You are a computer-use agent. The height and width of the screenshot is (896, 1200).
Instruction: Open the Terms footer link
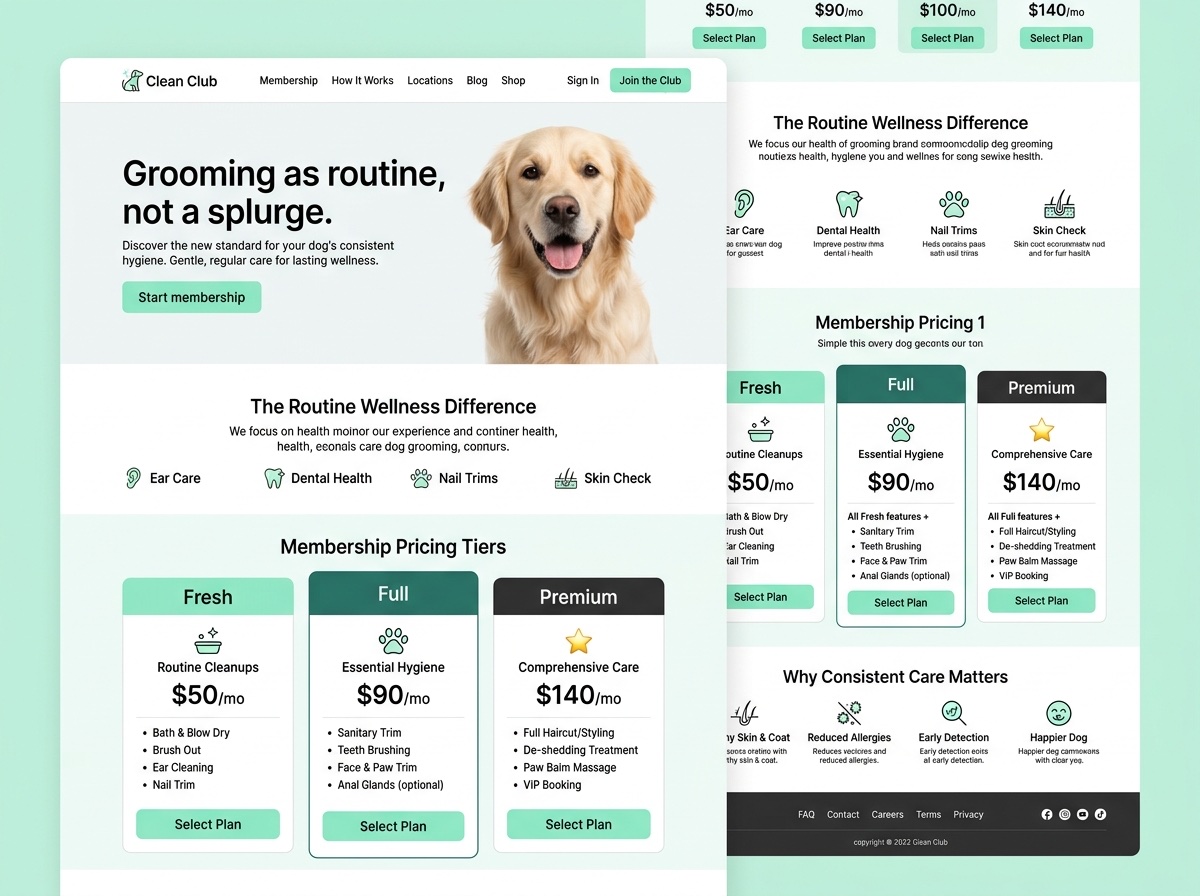tap(929, 815)
